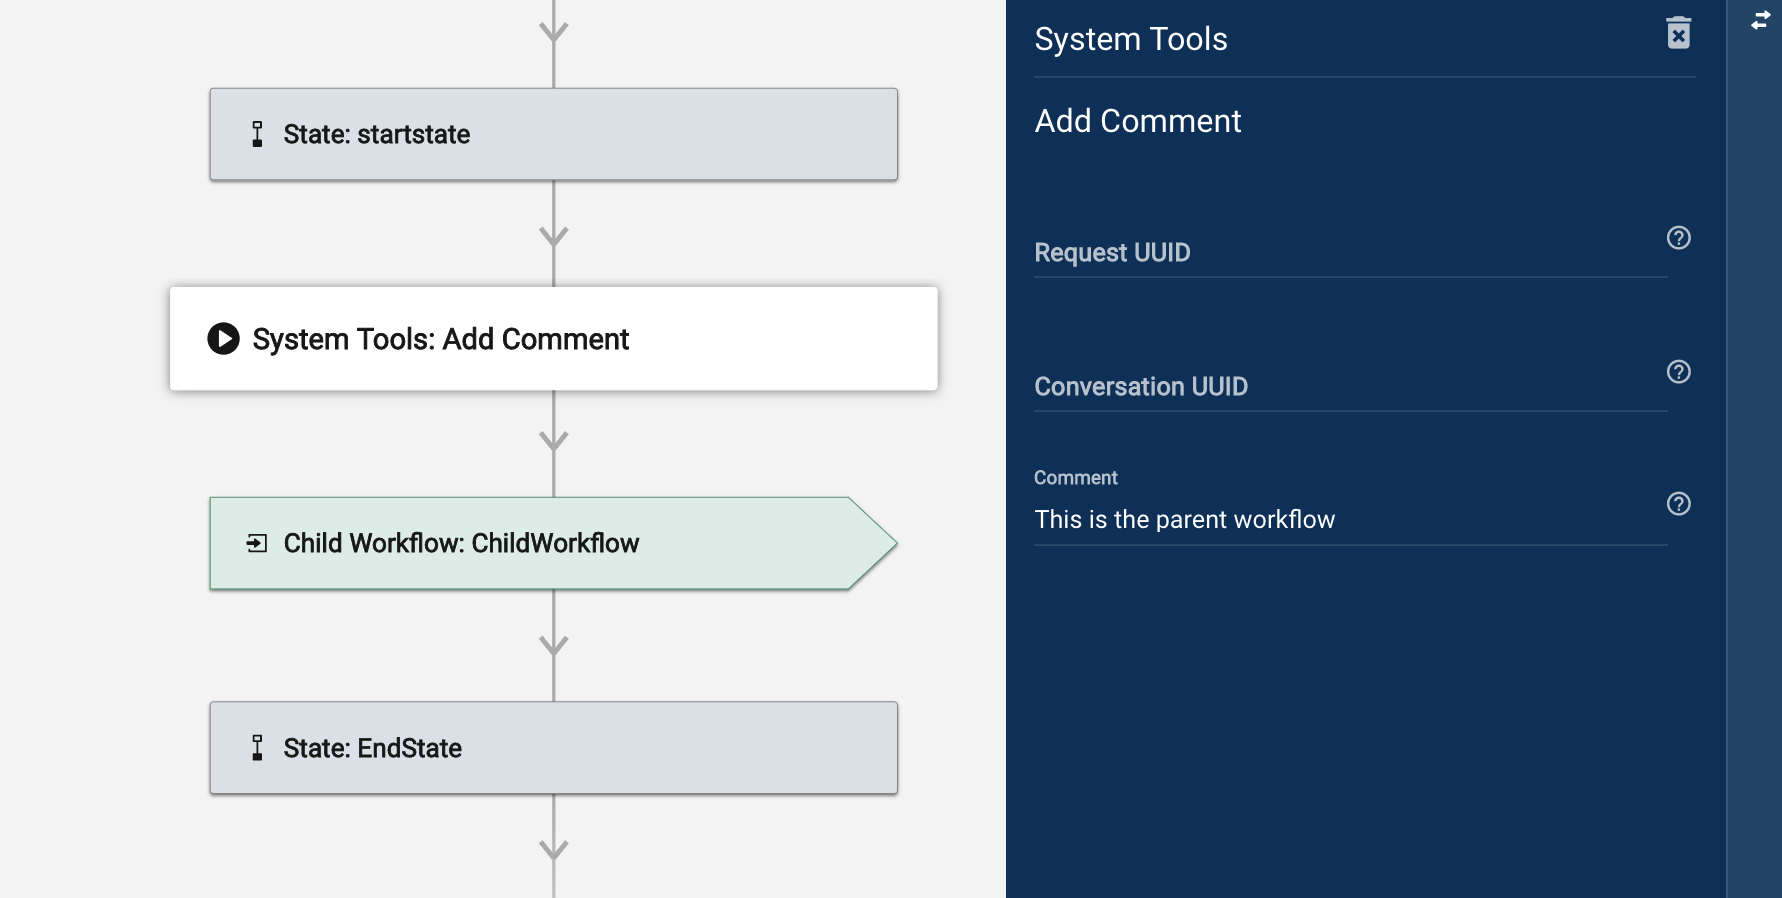Open help for Conversation UUID field
Viewport: 1782px width, 898px height.
pyautogui.click(x=1679, y=372)
